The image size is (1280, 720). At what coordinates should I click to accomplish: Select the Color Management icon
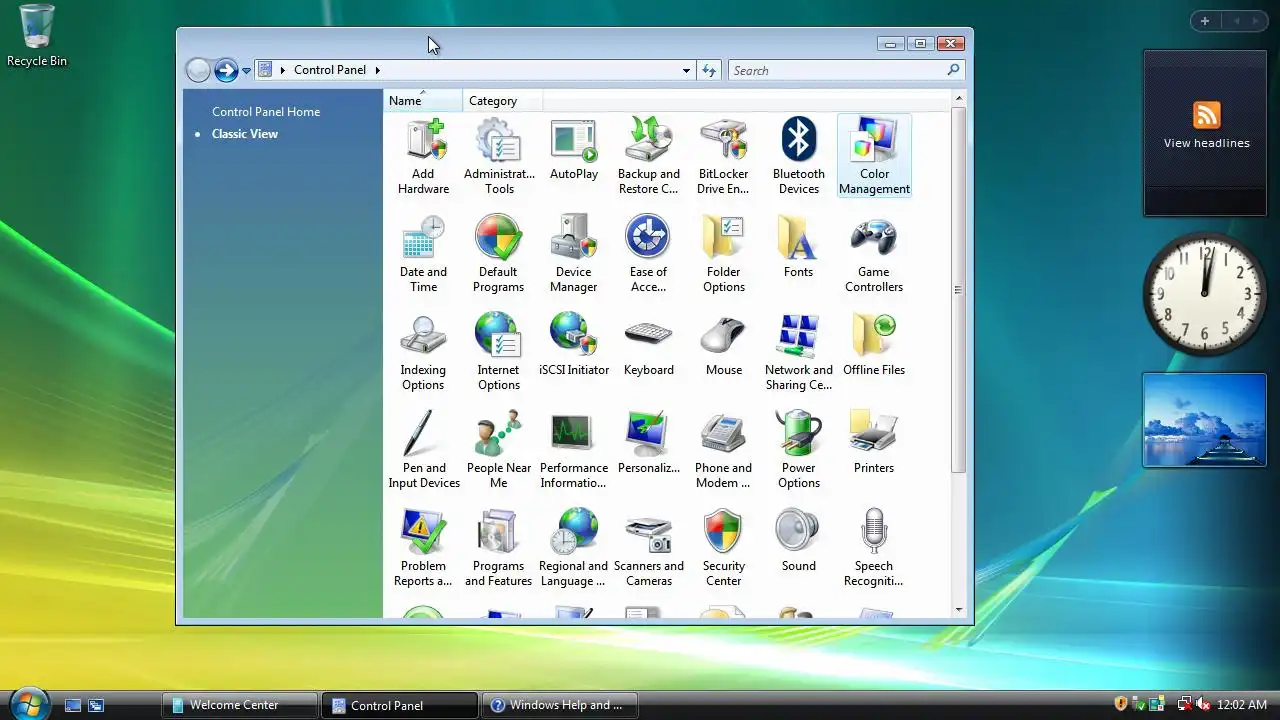tap(874, 156)
